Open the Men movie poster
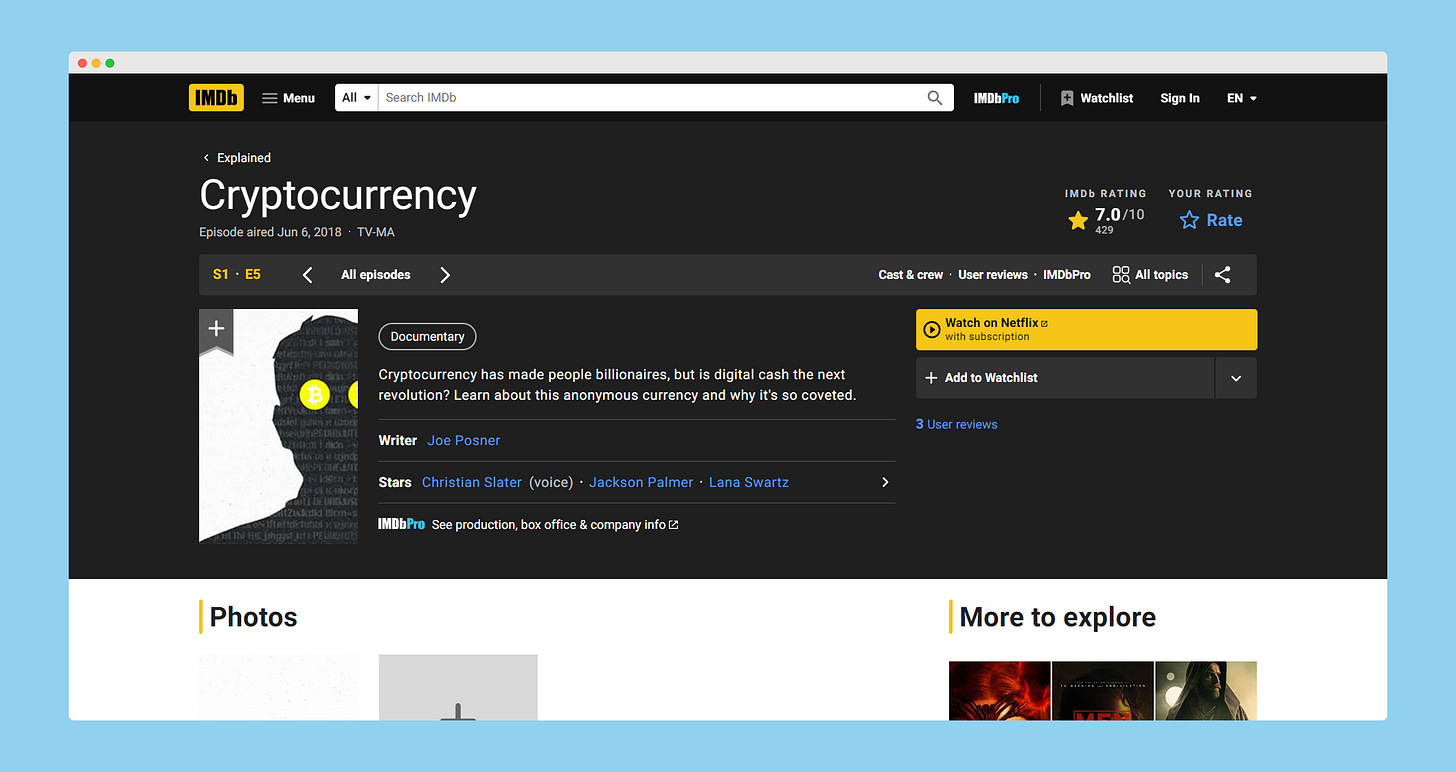 click(1102, 691)
